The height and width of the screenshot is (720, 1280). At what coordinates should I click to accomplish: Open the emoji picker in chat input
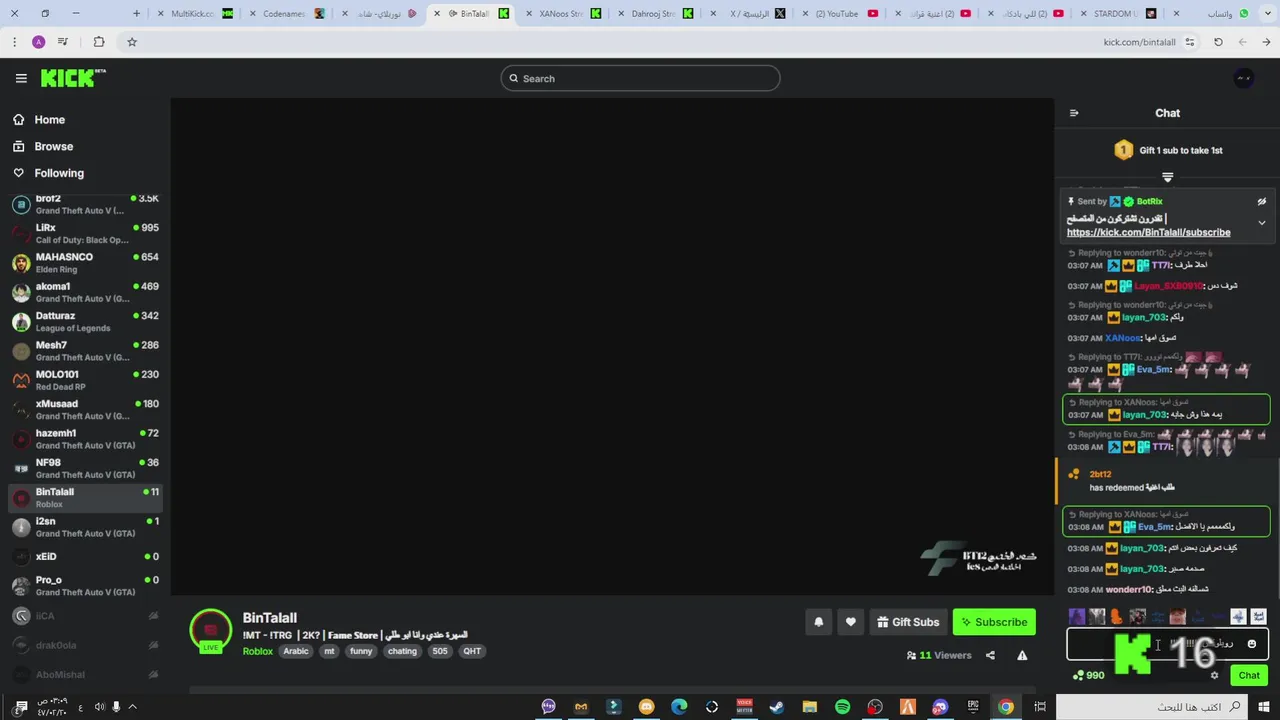click(1252, 644)
